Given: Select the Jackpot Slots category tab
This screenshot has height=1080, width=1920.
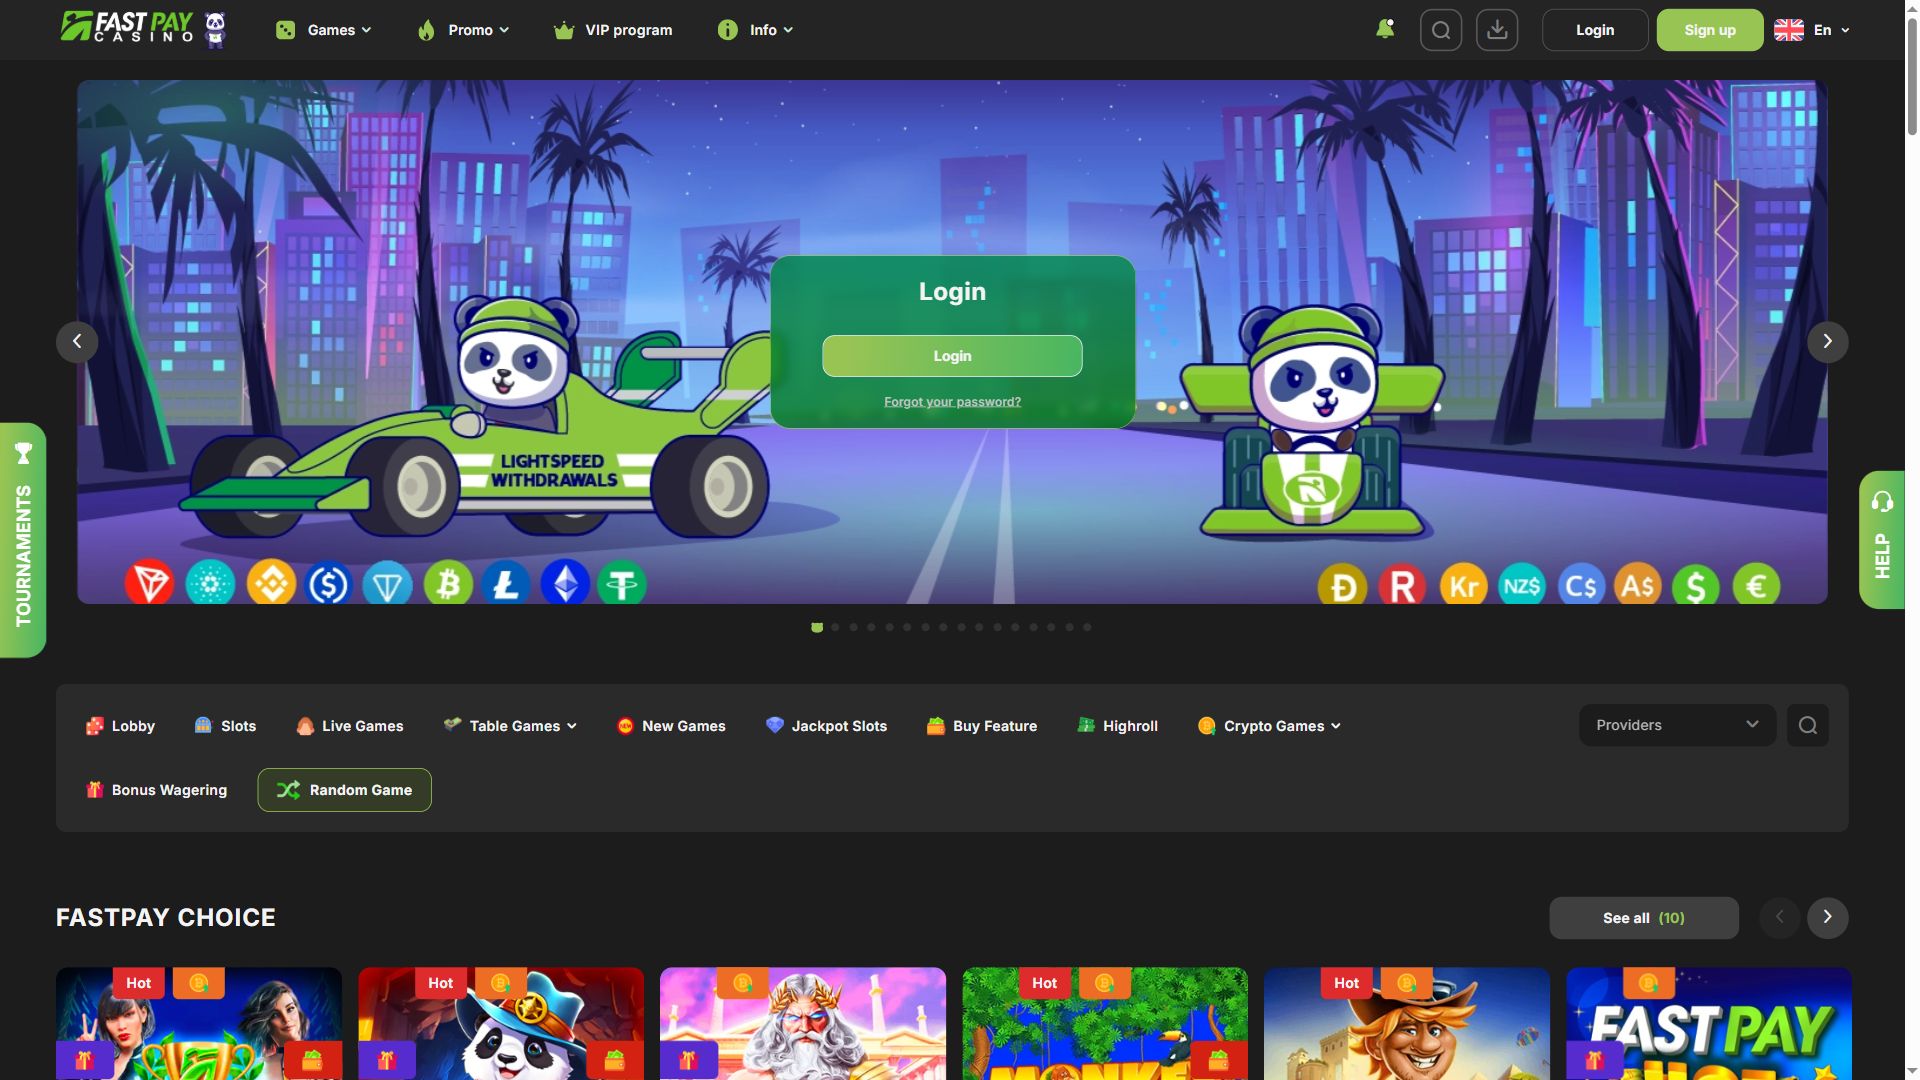Looking at the screenshot, I should click(826, 726).
